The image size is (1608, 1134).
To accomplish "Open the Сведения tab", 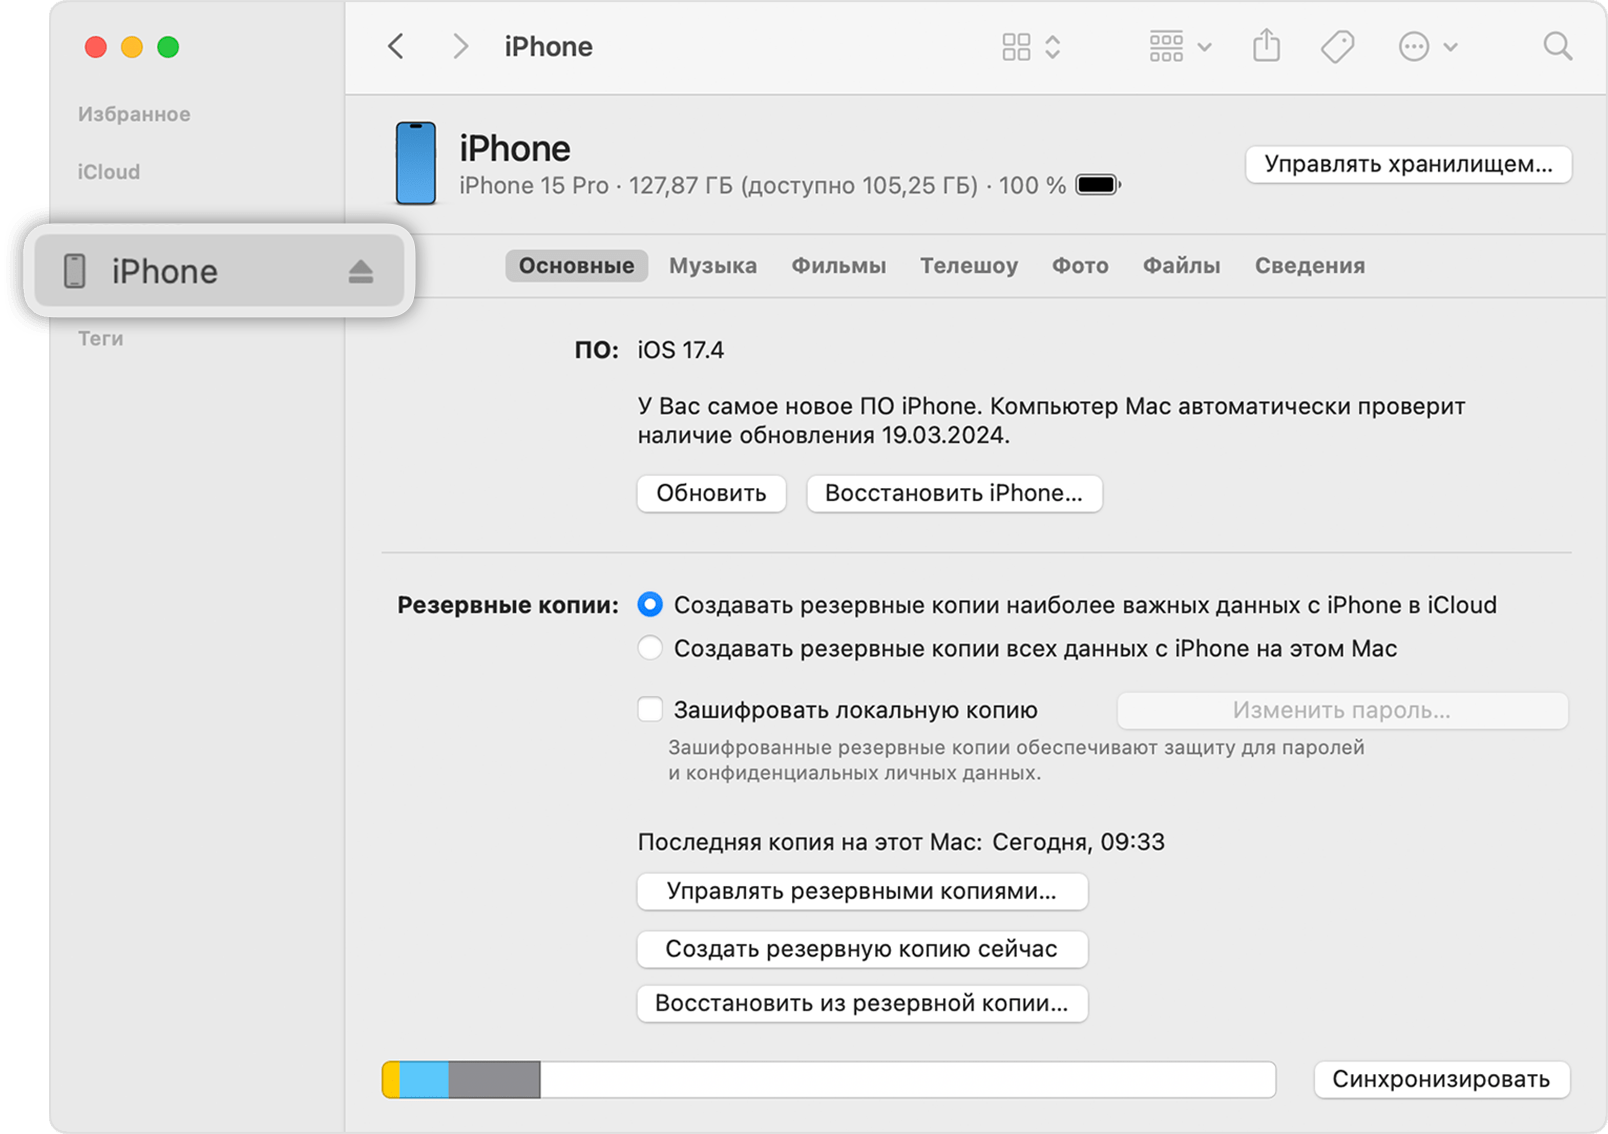I will click(x=1309, y=265).
